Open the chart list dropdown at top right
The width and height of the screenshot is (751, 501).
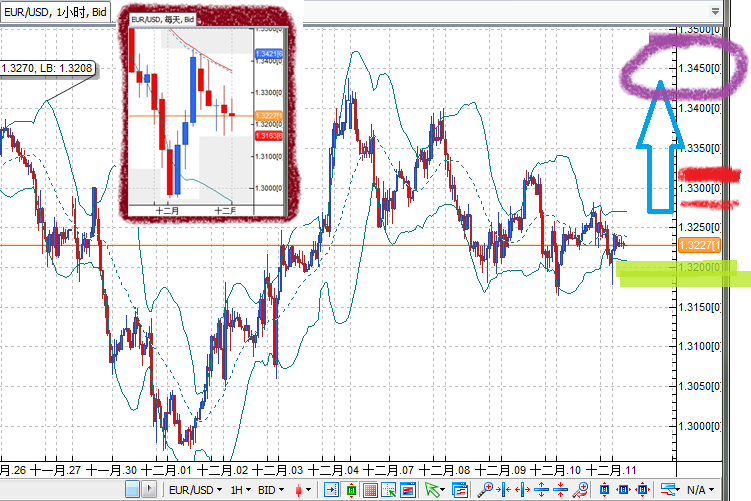coord(716,11)
